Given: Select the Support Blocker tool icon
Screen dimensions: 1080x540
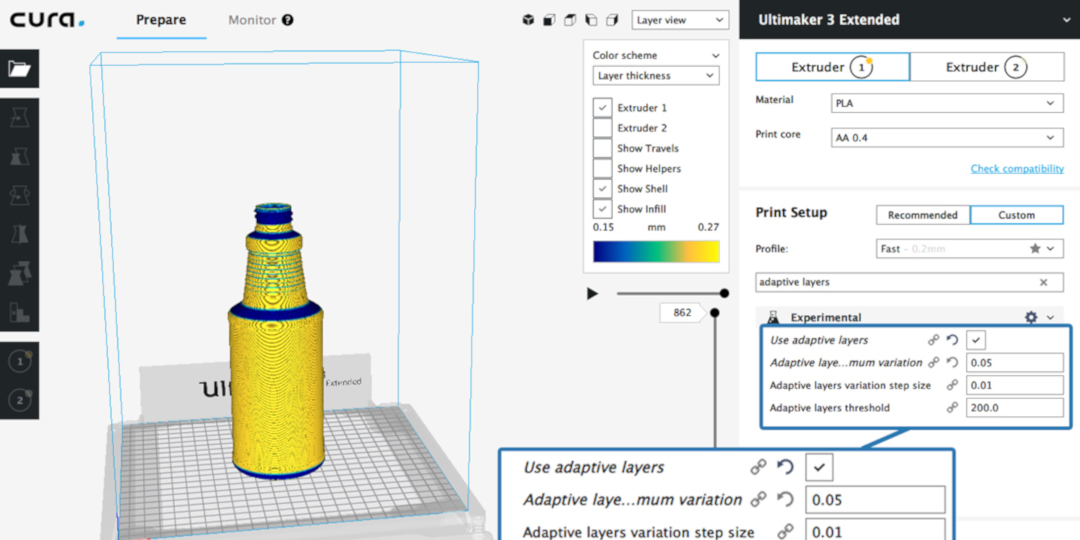Looking at the screenshot, I should 19,312.
